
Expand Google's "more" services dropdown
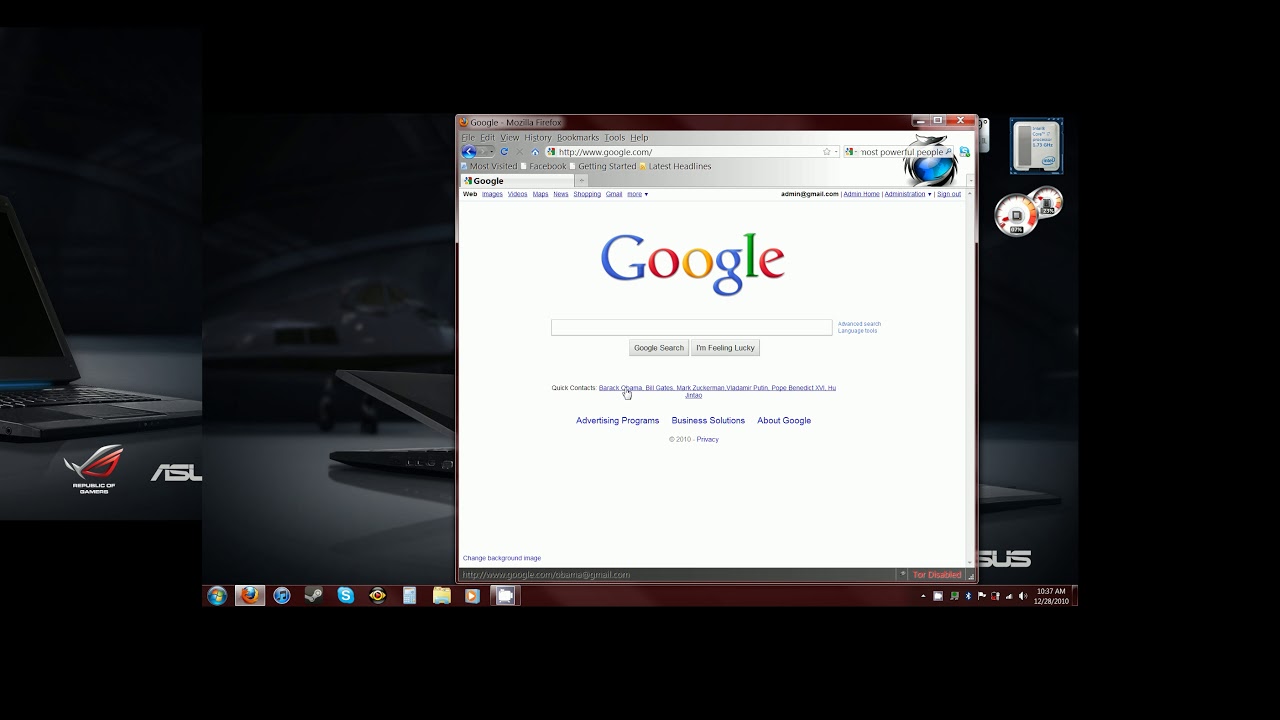click(x=637, y=194)
